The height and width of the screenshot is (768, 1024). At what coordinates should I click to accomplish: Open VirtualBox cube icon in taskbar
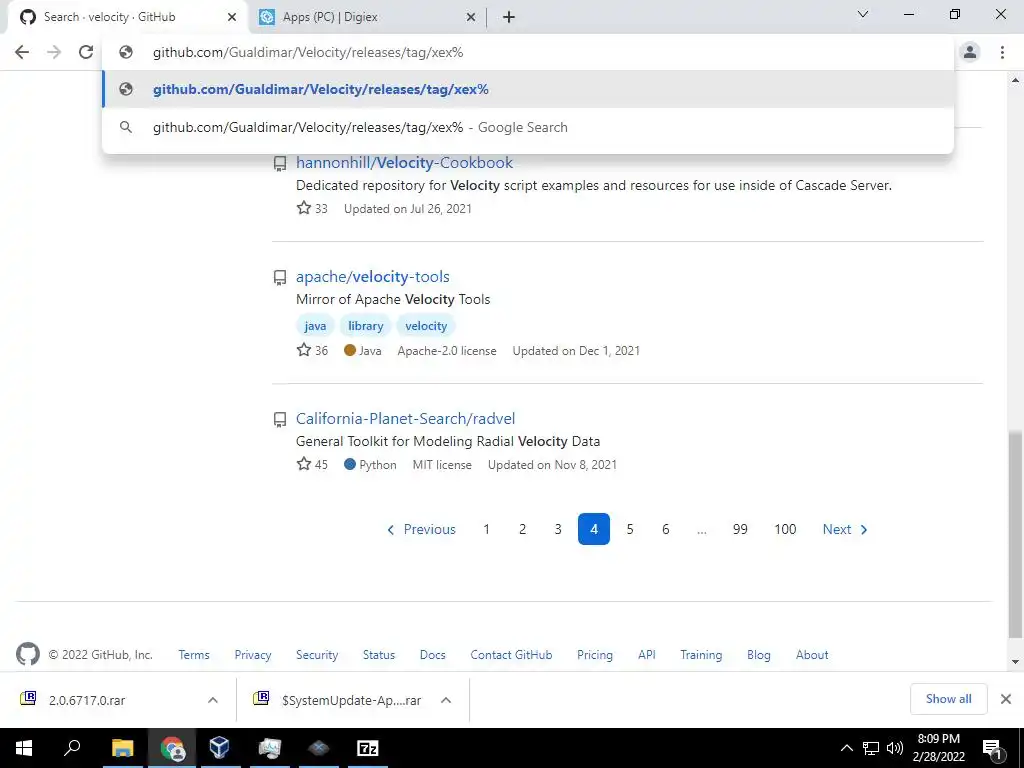(x=219, y=748)
